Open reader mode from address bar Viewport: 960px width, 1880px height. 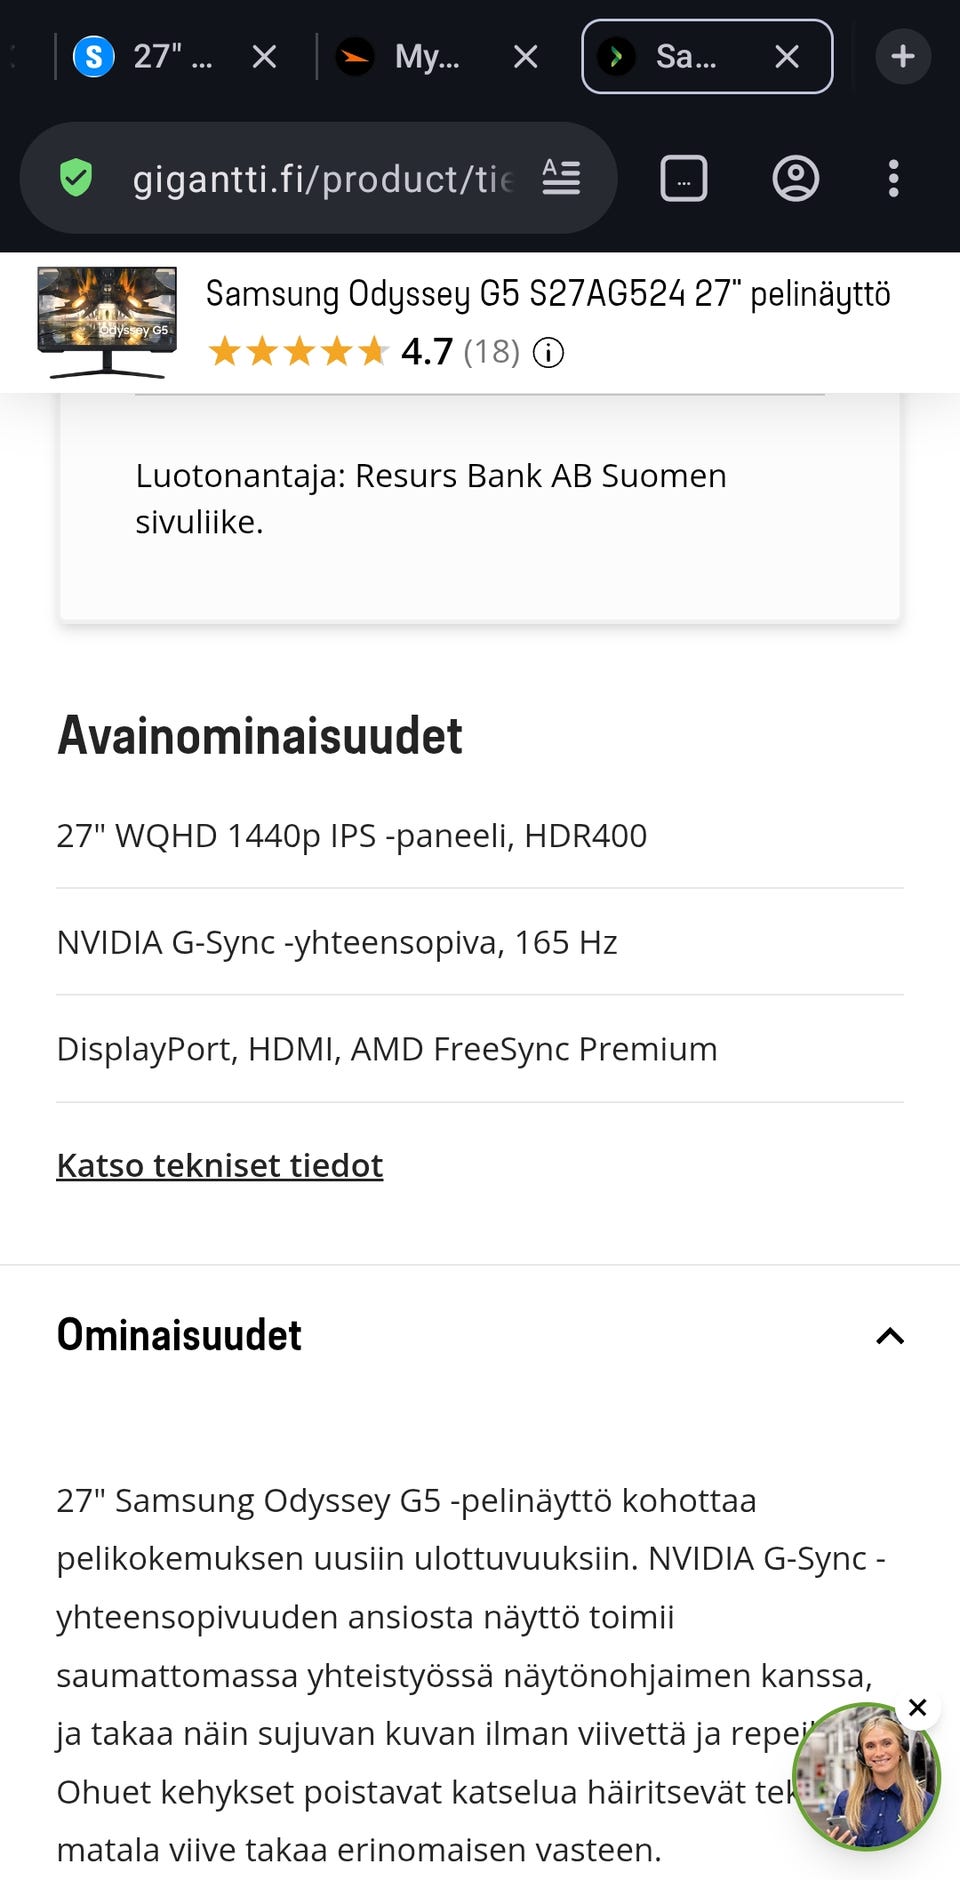click(561, 178)
